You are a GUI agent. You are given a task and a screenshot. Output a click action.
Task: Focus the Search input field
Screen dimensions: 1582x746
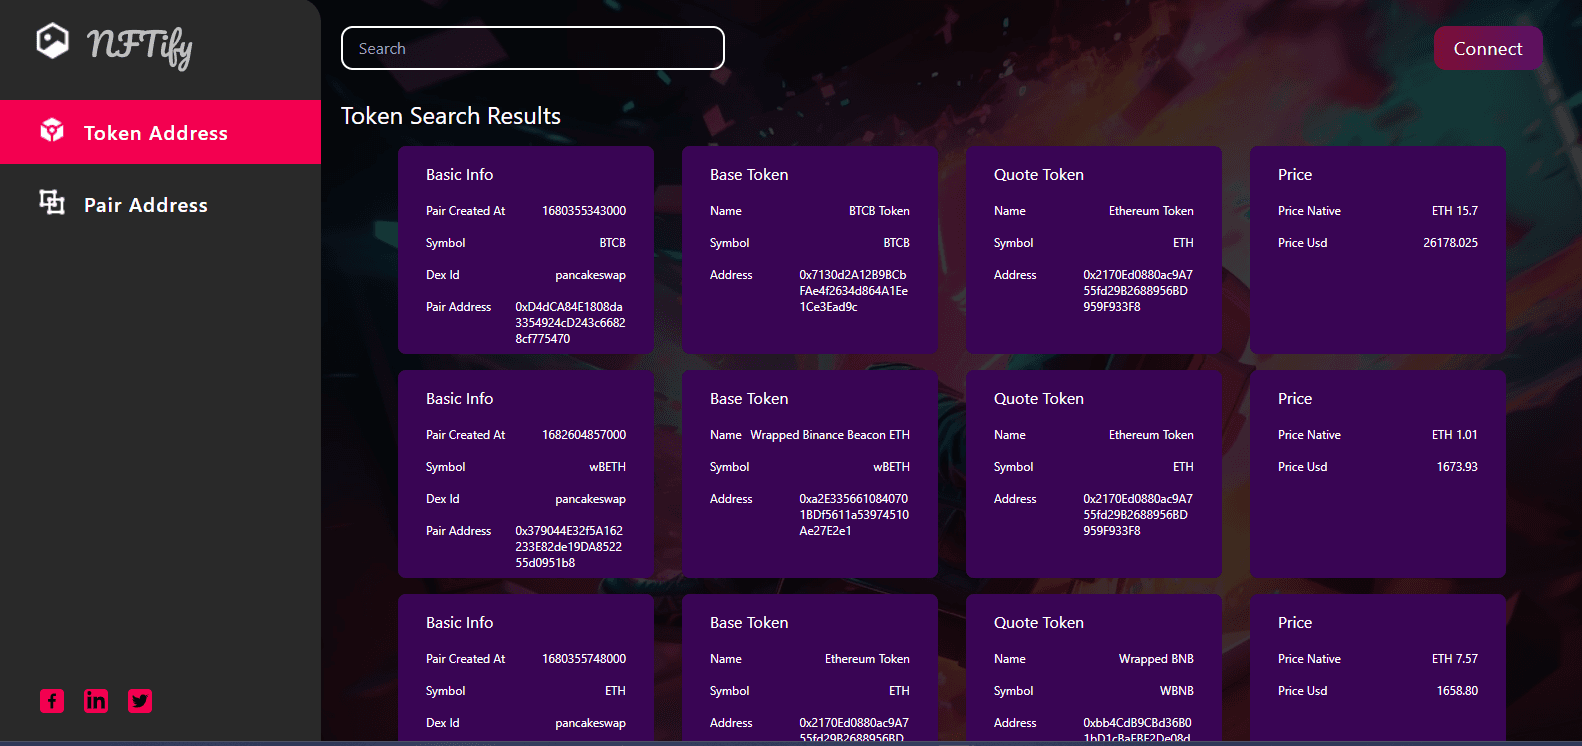[x=533, y=48]
